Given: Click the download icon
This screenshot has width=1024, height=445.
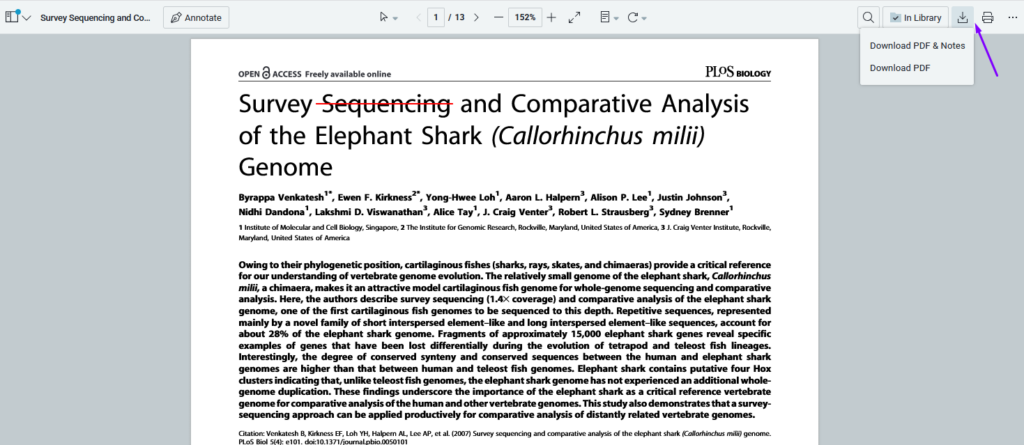Looking at the screenshot, I should (962, 18).
